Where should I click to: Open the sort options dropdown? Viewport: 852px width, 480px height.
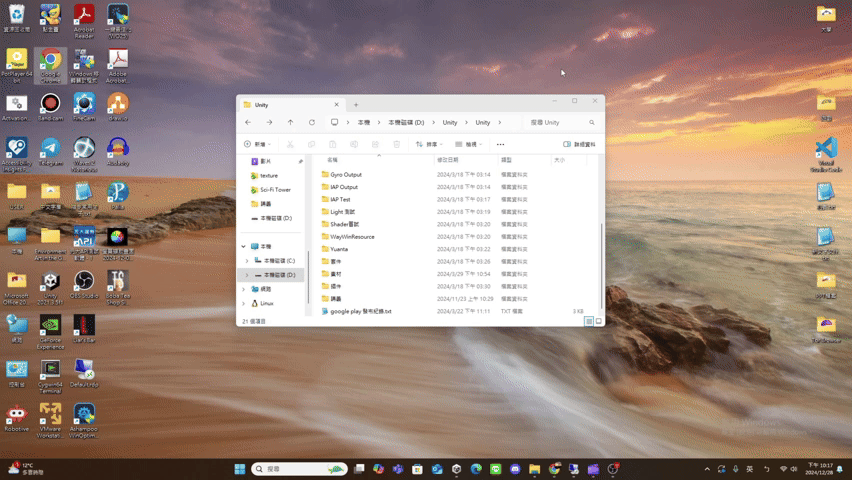(x=428, y=144)
